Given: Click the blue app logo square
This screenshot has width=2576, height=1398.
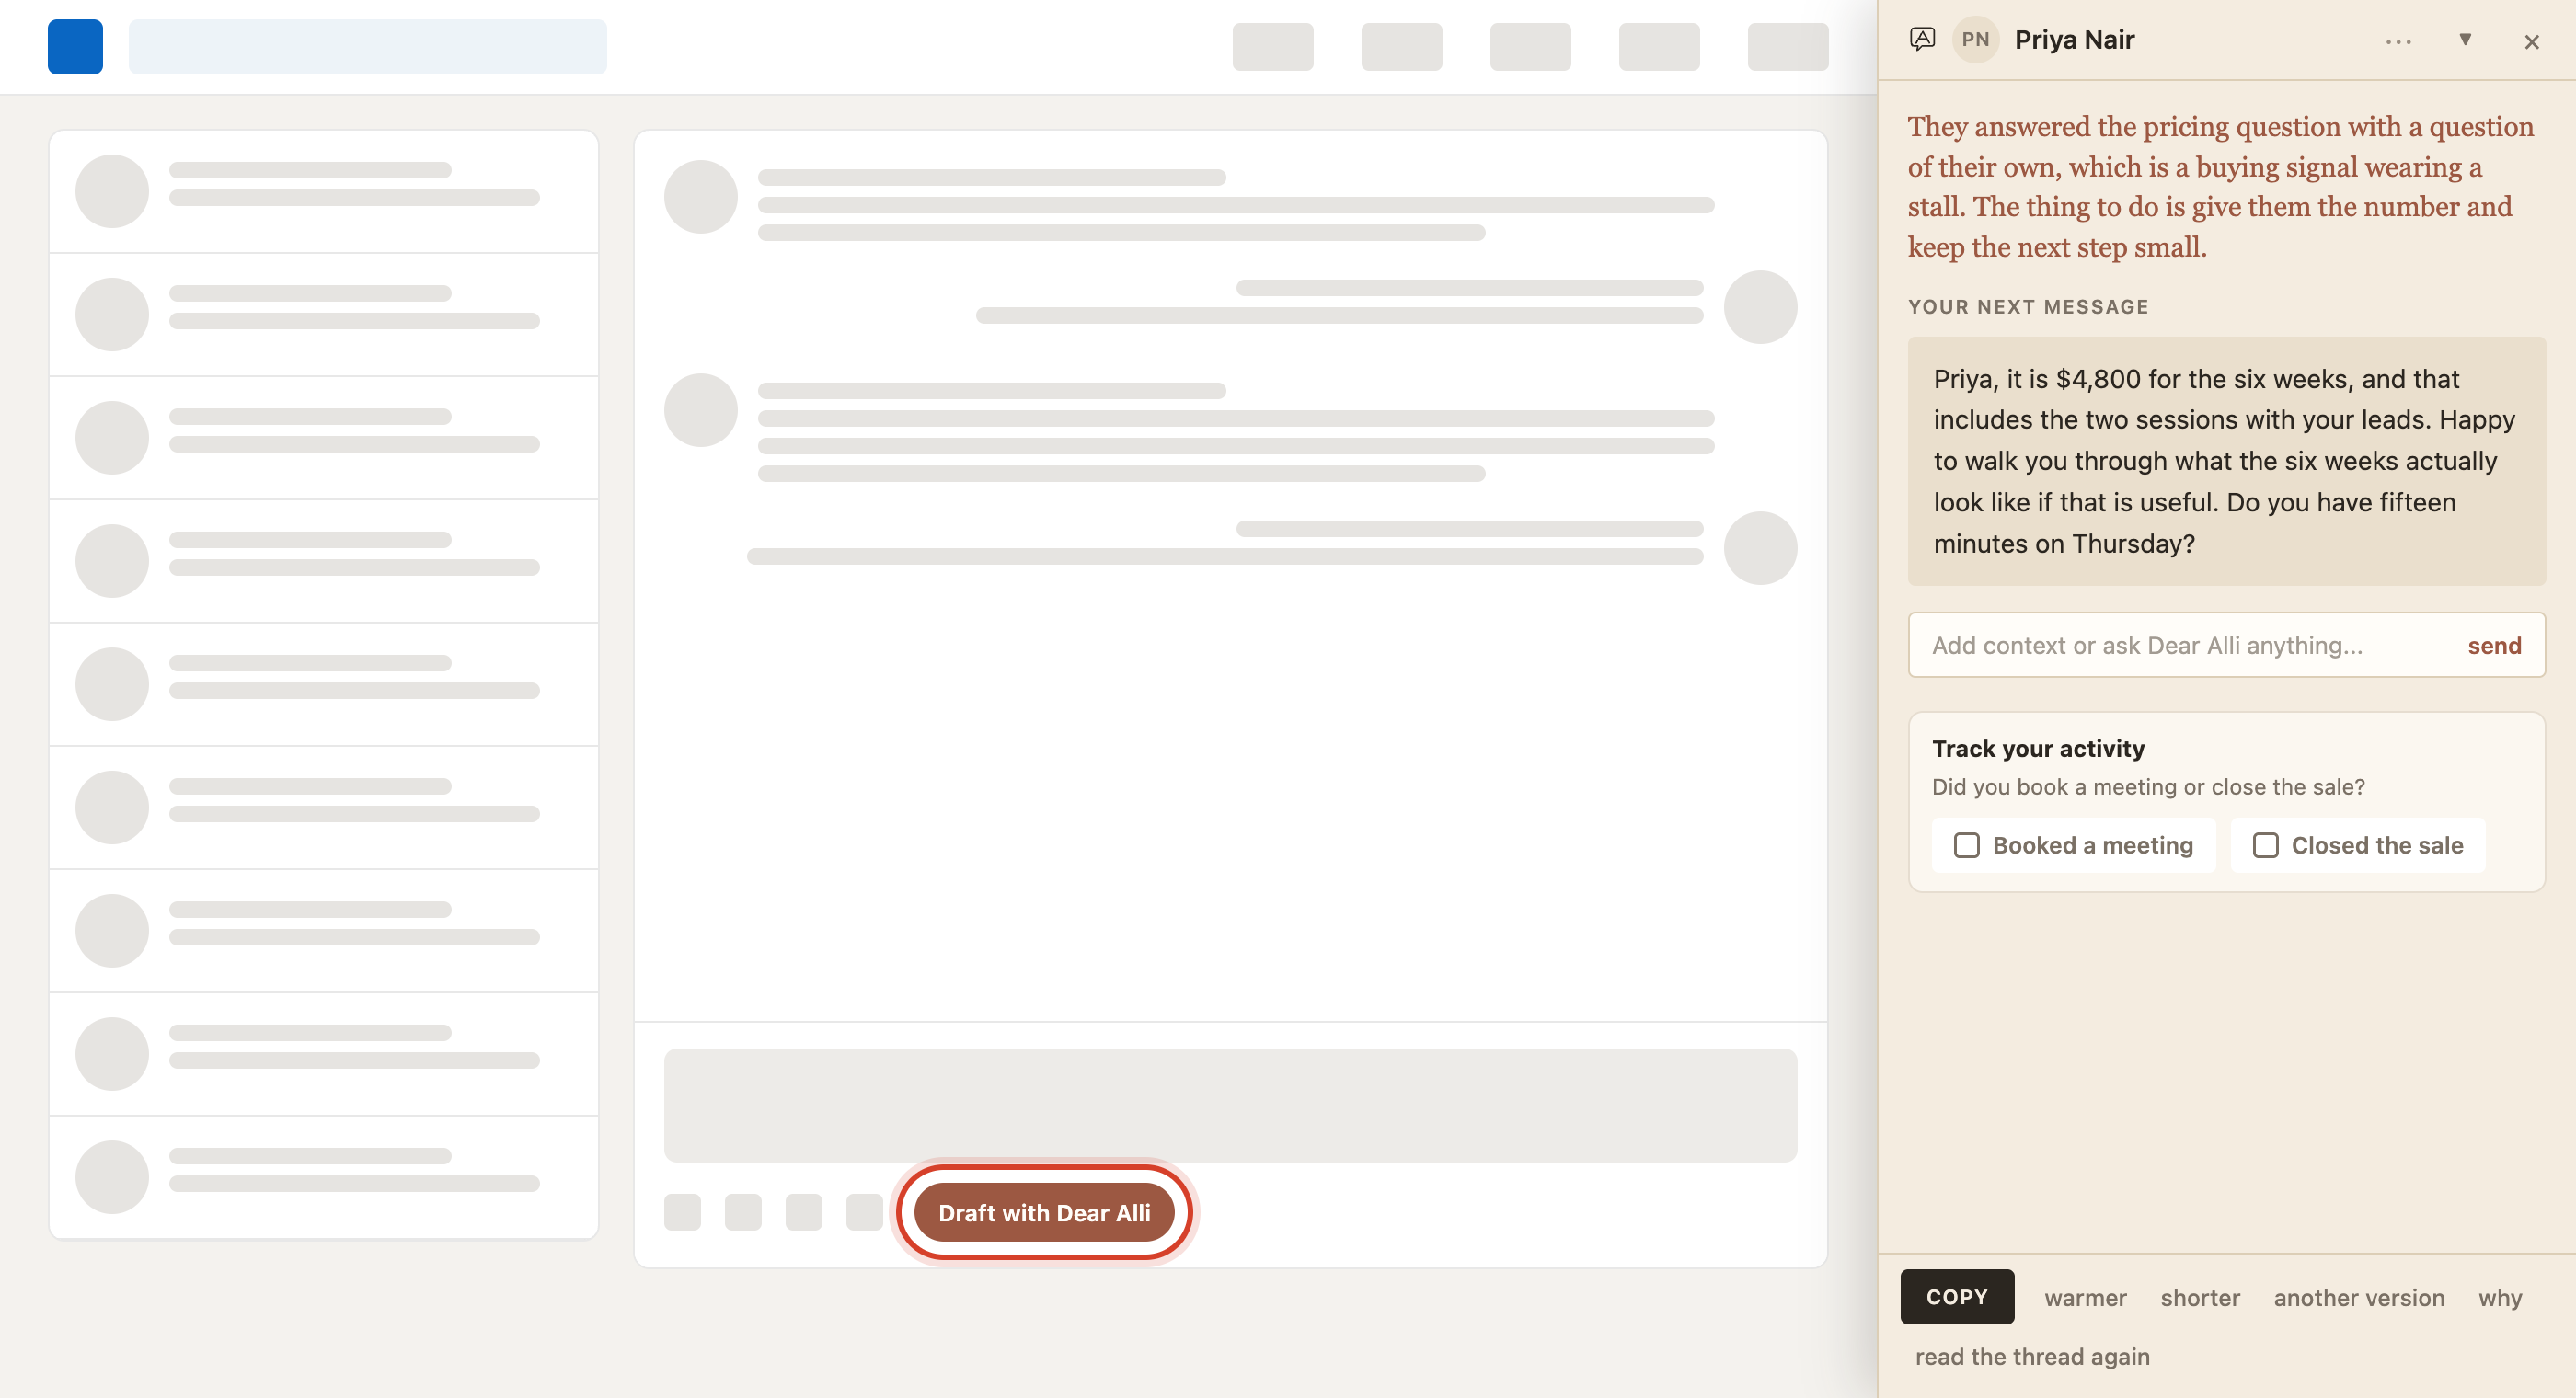Looking at the screenshot, I should click(75, 47).
